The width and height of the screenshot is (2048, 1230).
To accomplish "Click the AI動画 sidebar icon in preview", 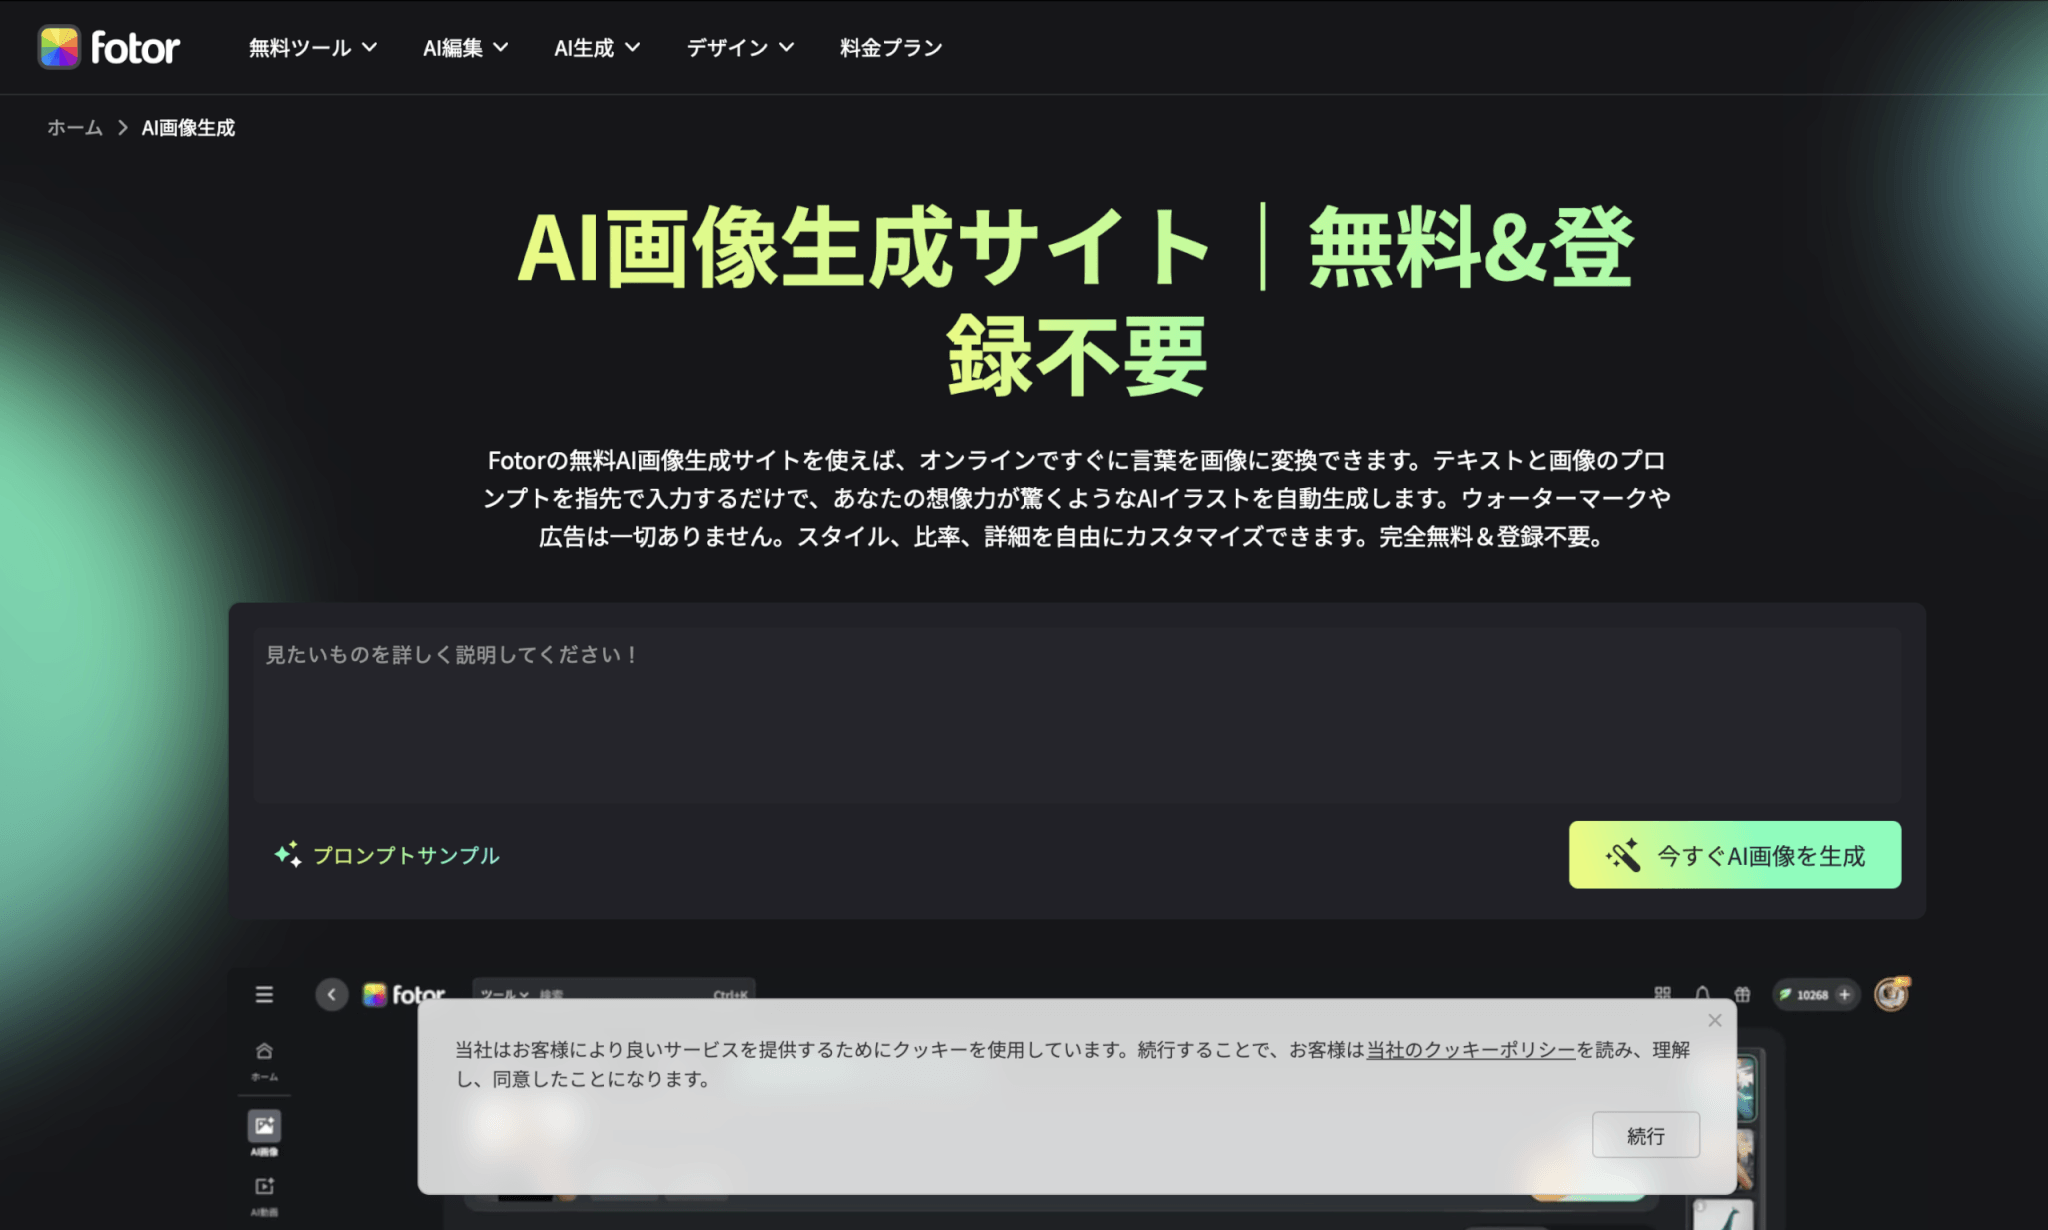I will pos(264,1187).
